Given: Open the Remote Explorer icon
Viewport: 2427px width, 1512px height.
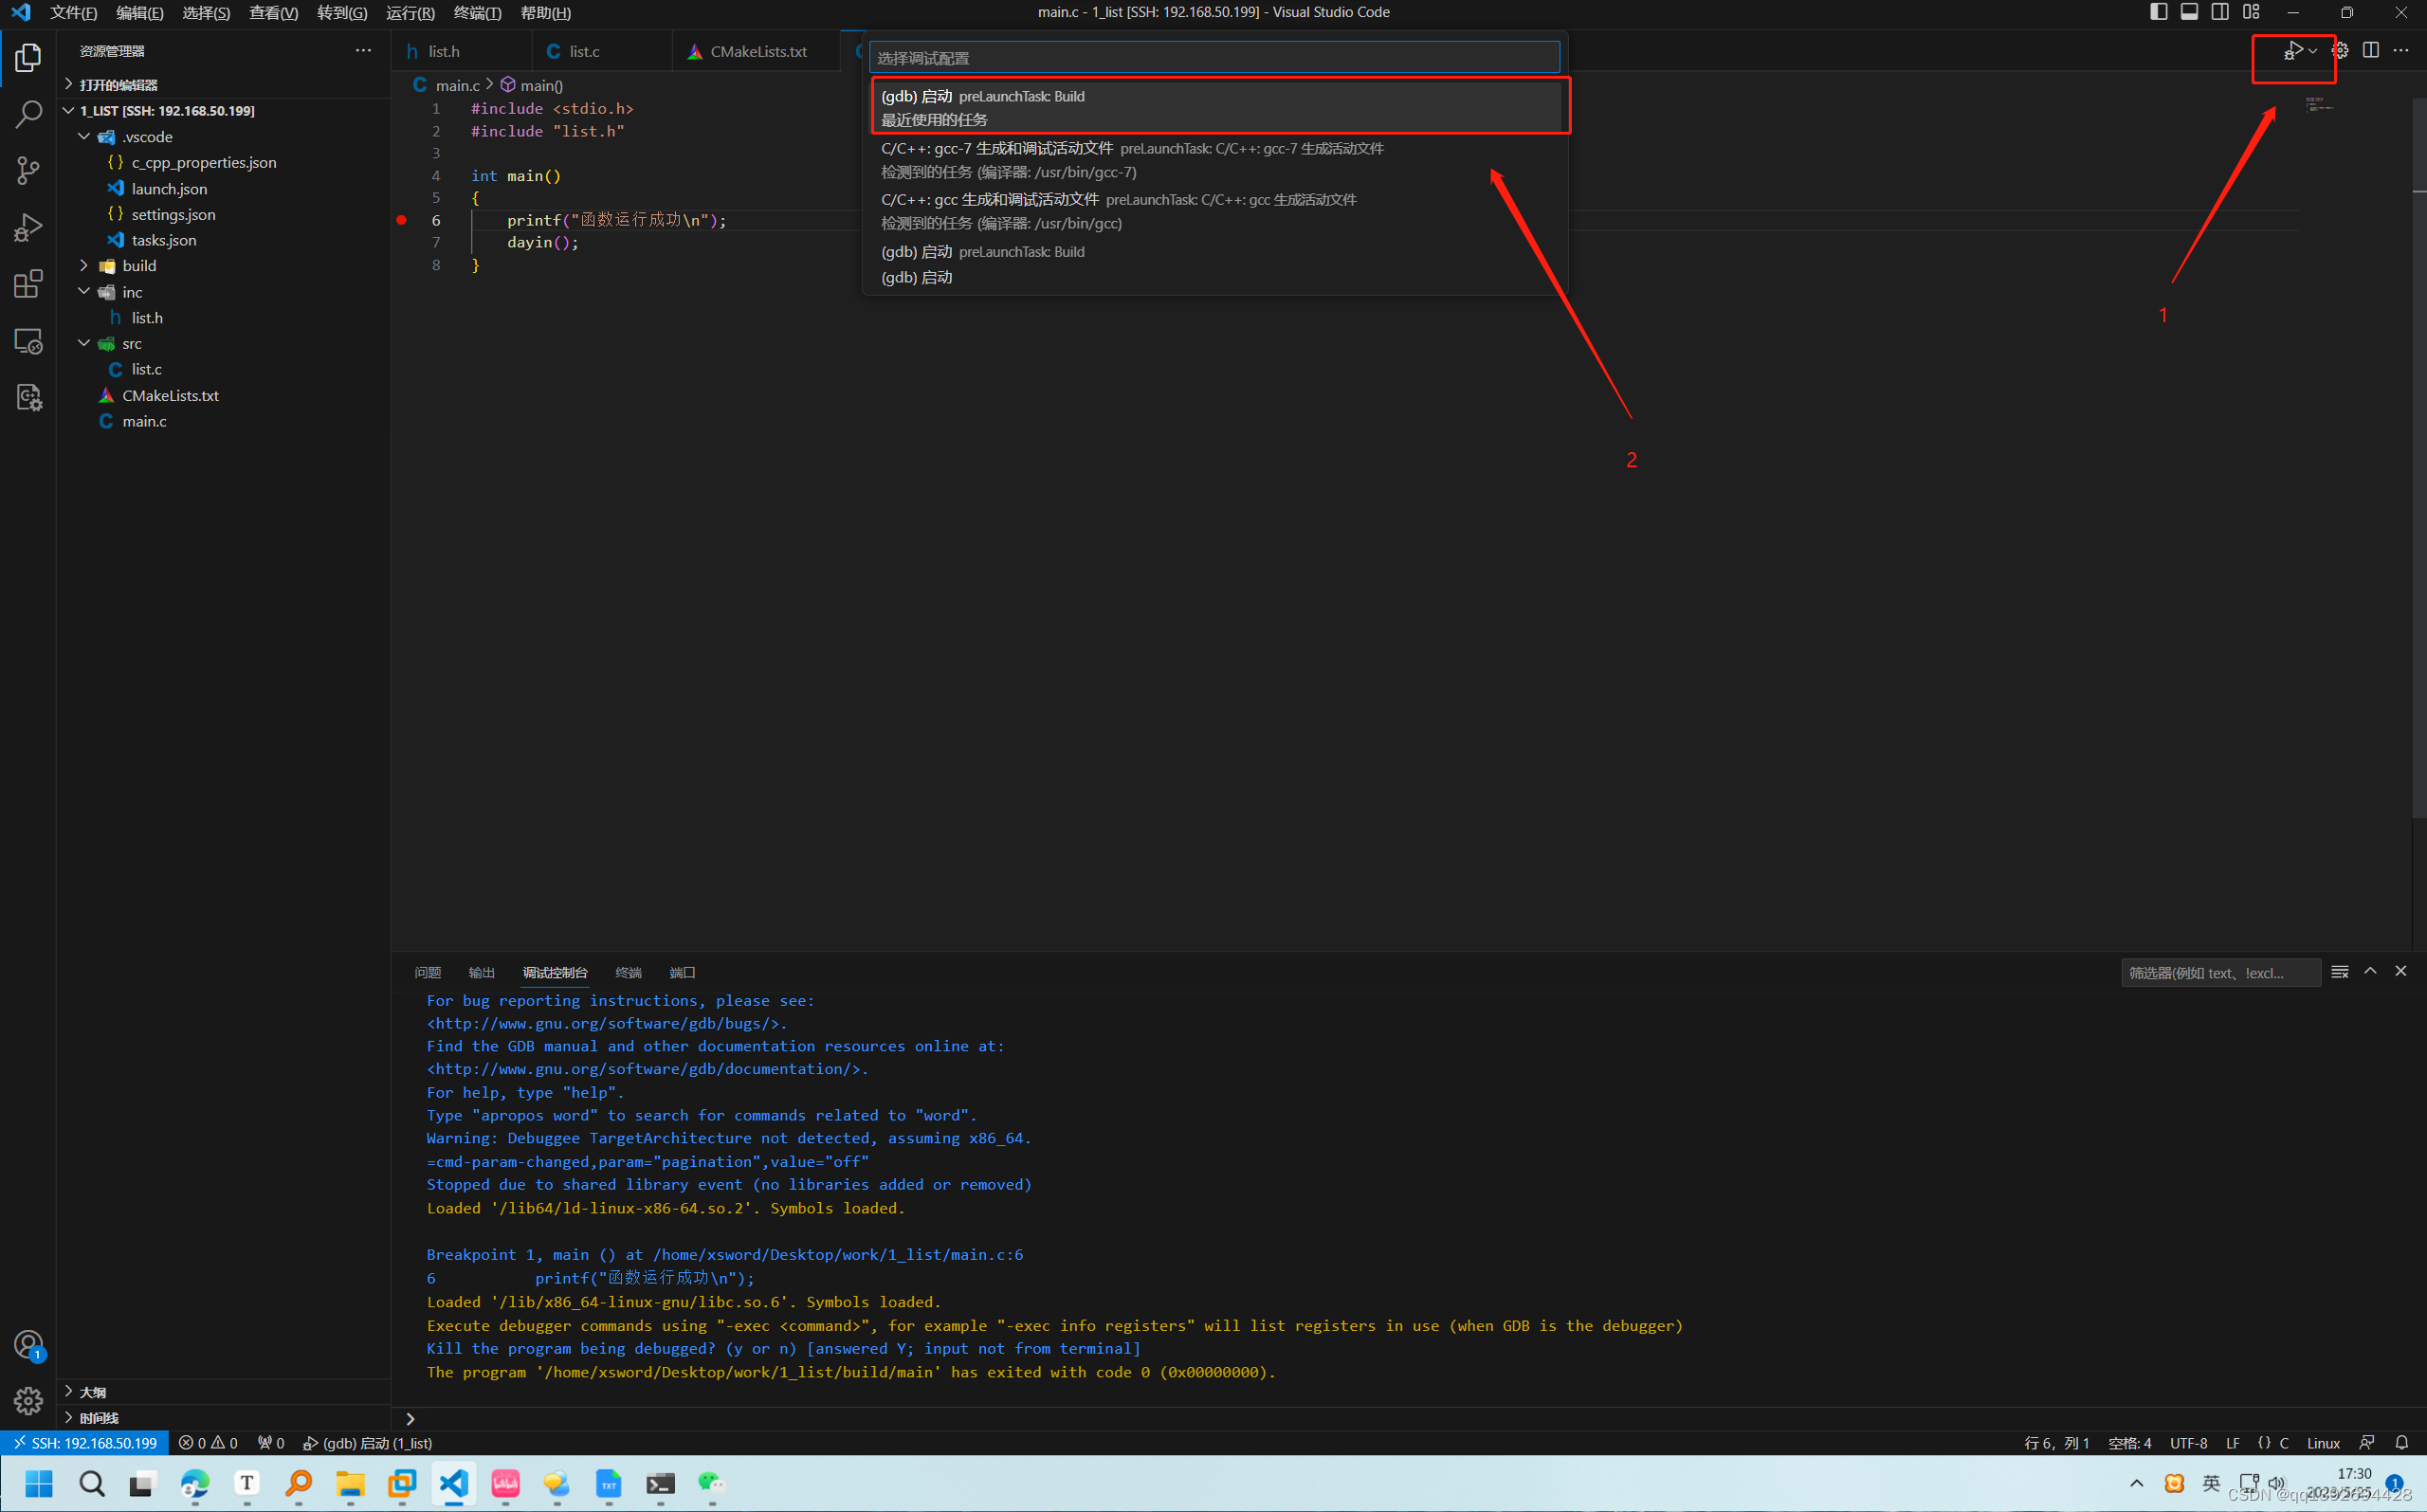Looking at the screenshot, I should 28,341.
